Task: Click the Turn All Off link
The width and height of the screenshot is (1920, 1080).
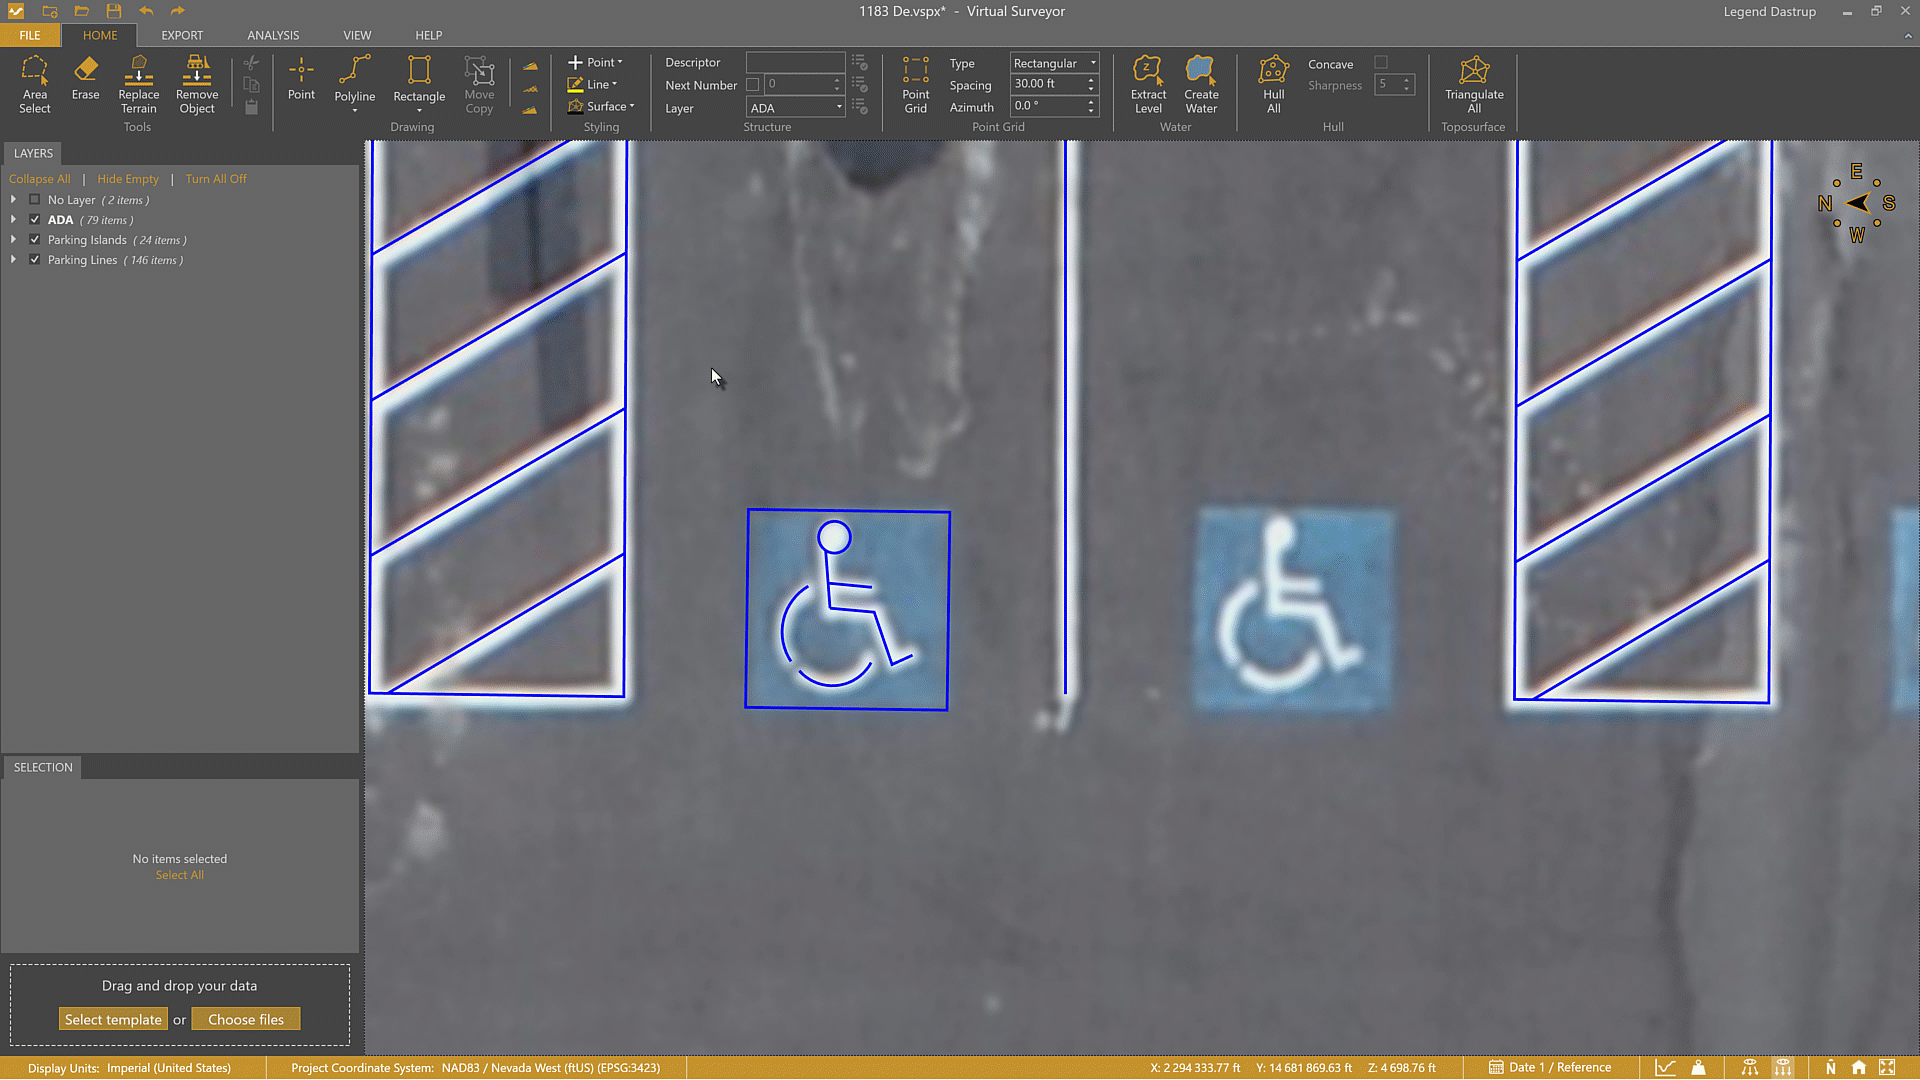Action: point(216,178)
